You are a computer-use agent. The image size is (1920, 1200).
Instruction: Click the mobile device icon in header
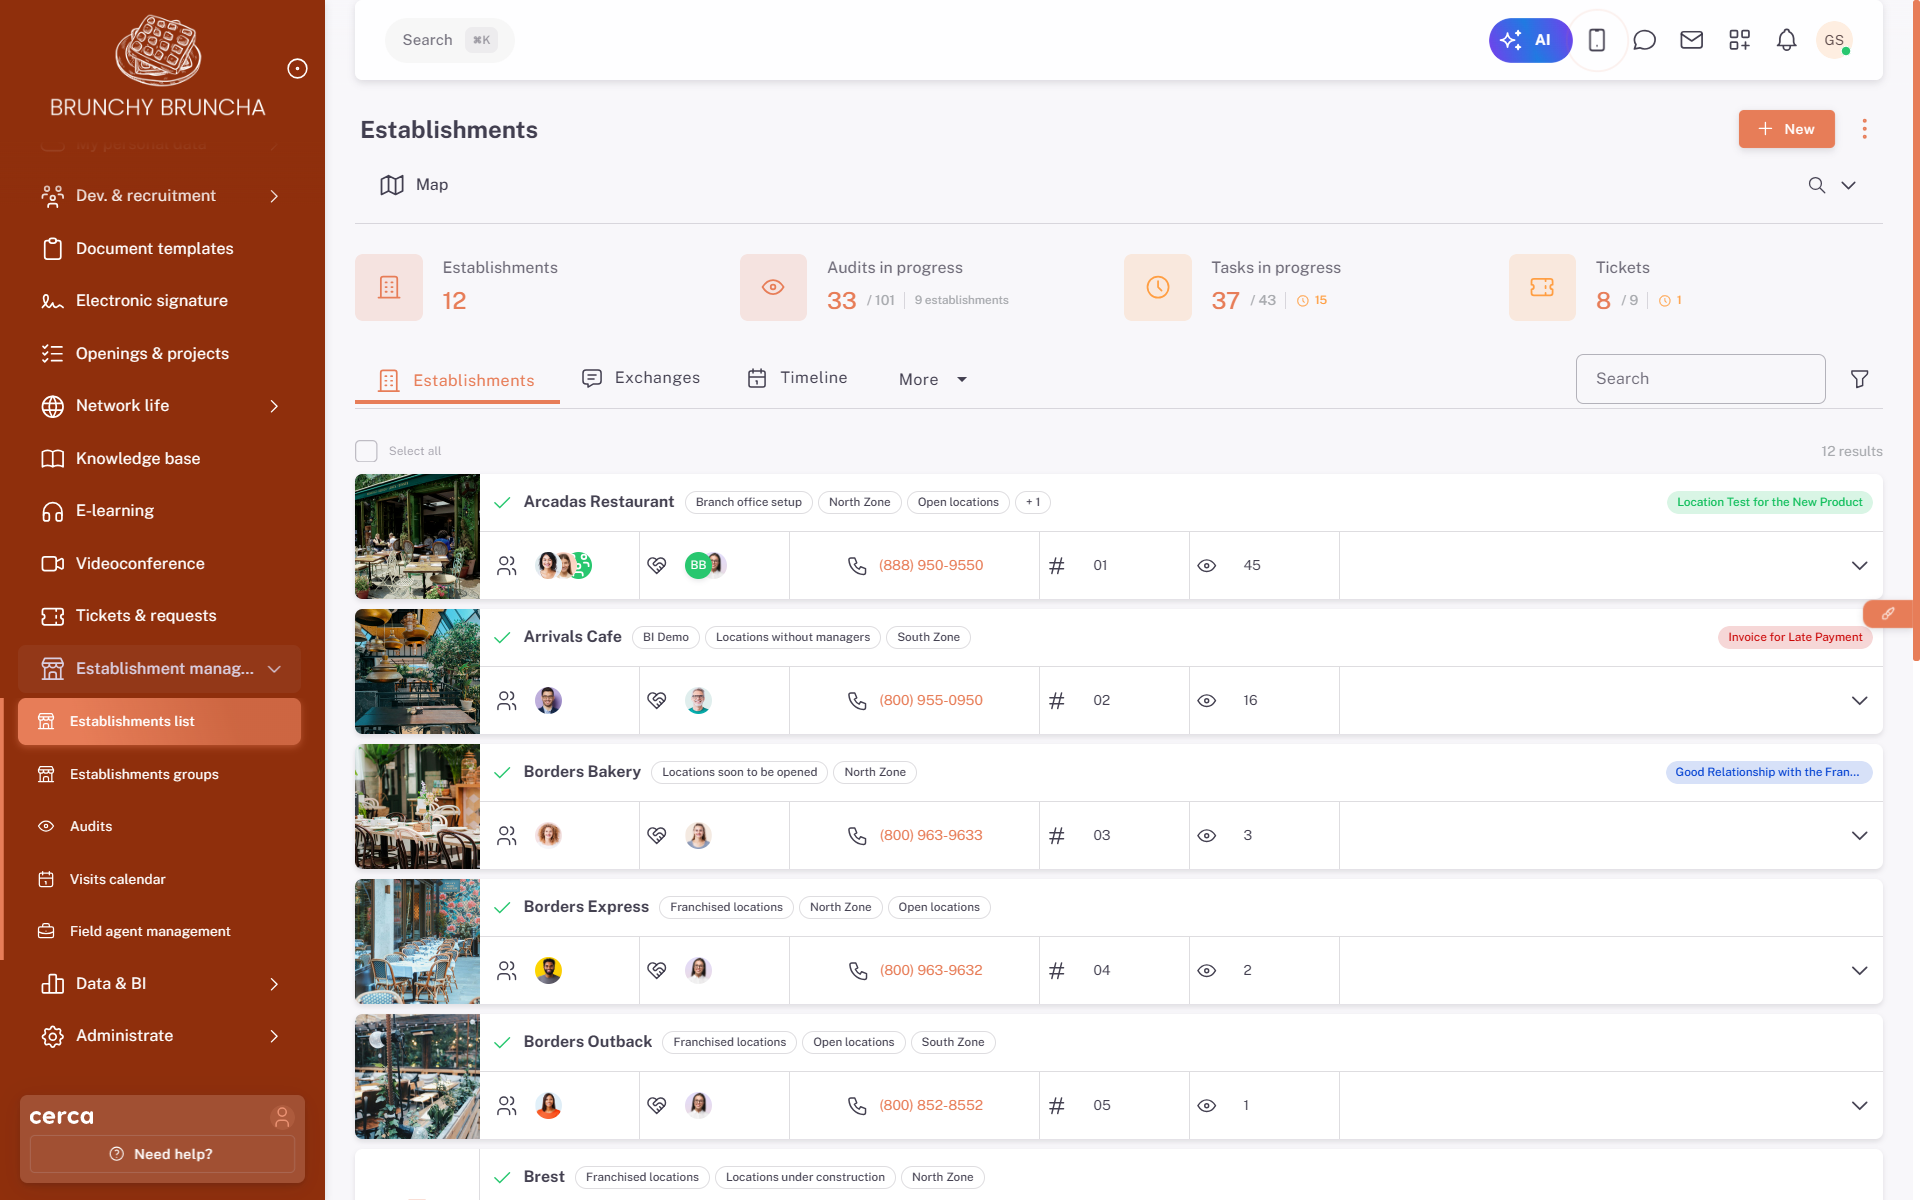pyautogui.click(x=1597, y=40)
